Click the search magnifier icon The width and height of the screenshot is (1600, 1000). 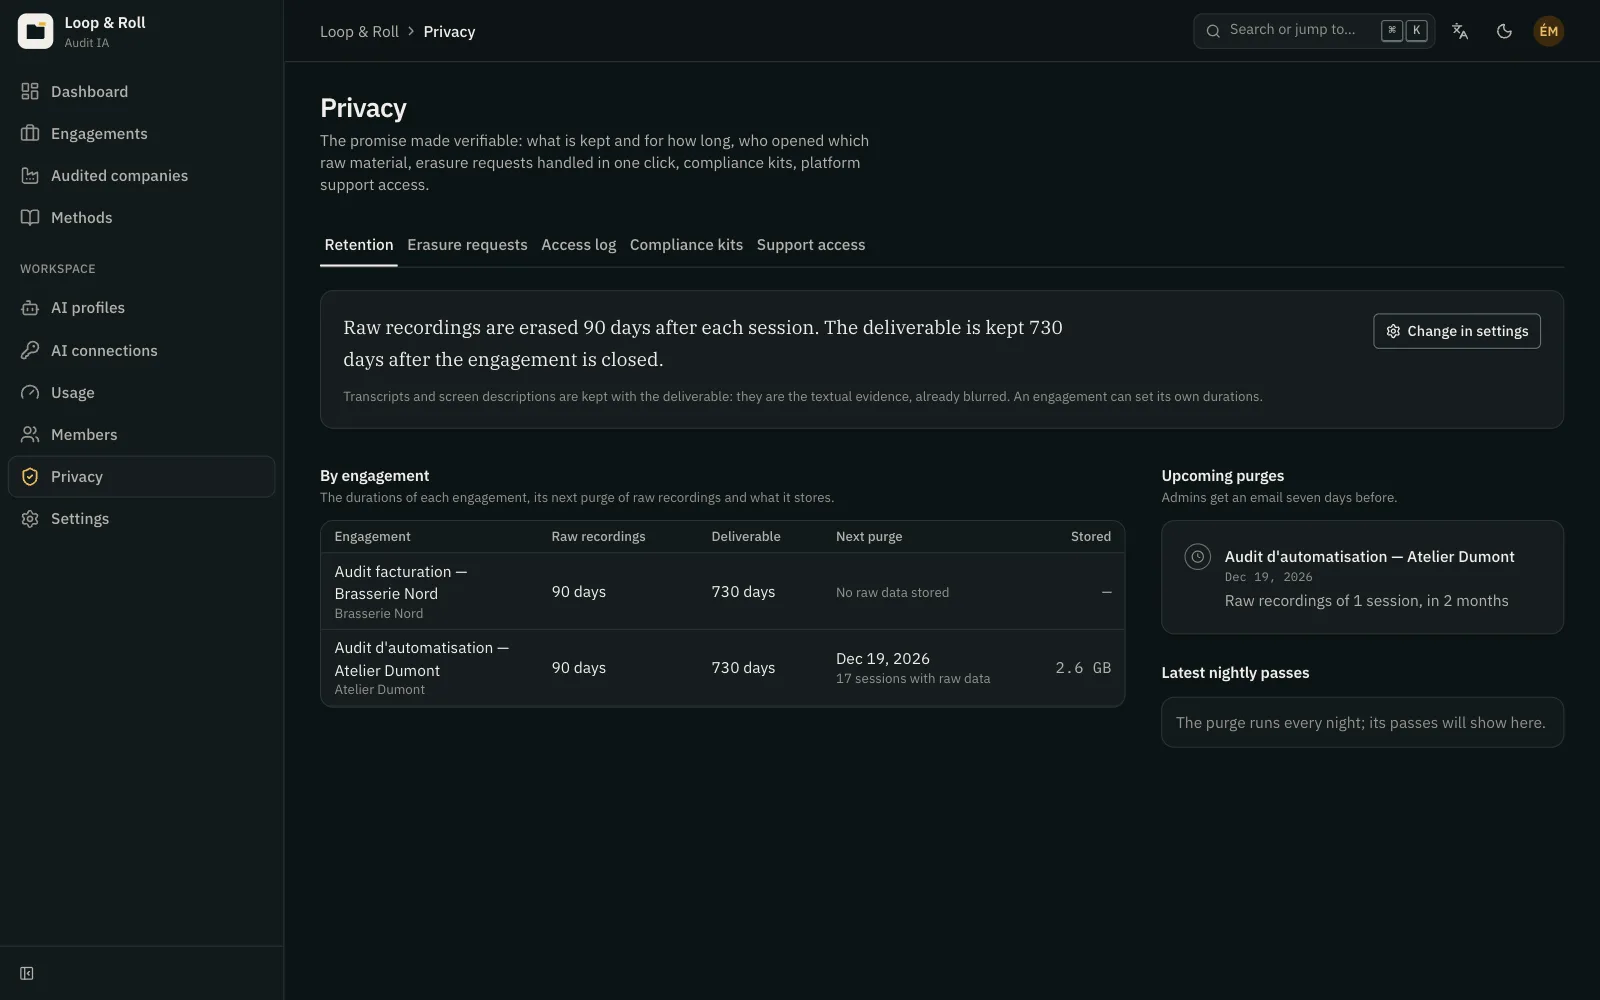point(1213,31)
